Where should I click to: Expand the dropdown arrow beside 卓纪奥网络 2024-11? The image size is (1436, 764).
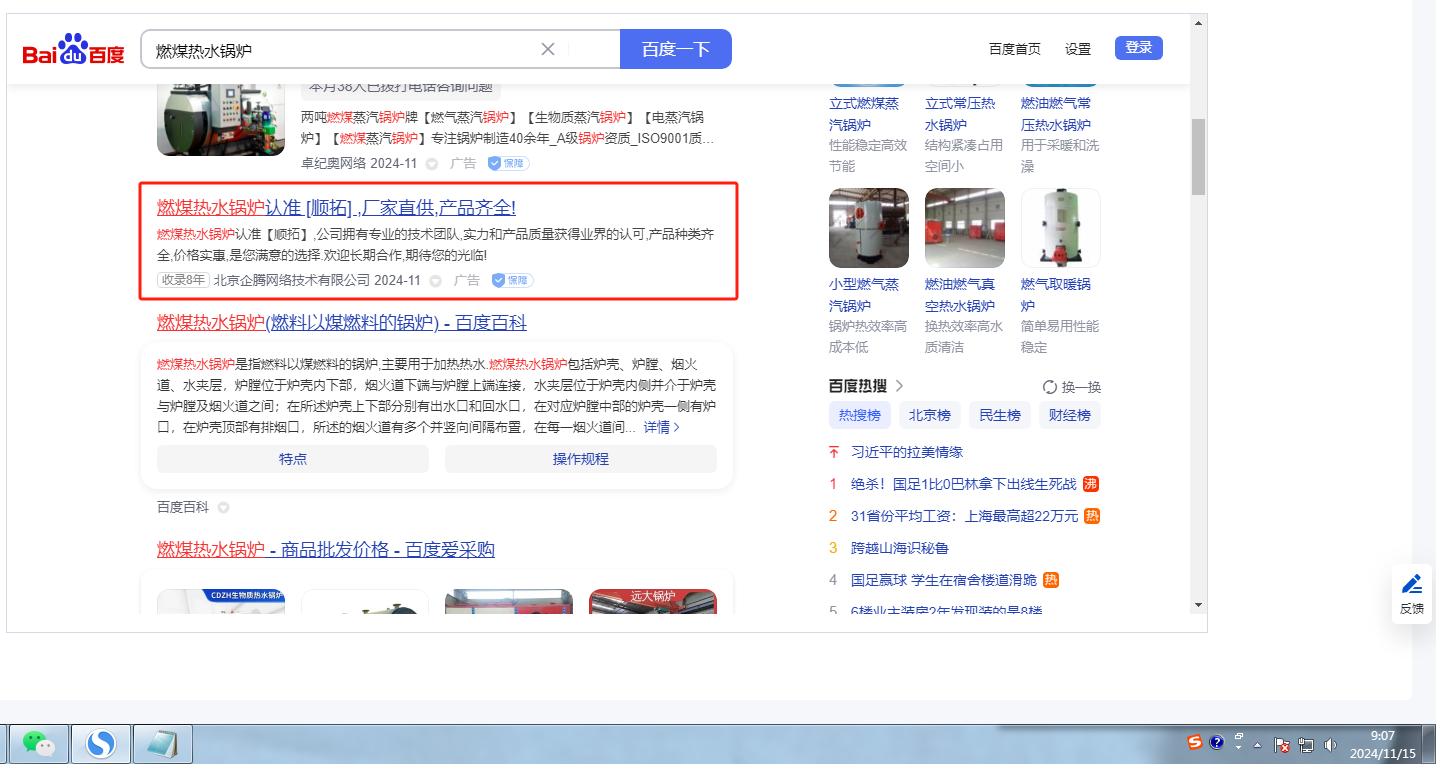point(432,163)
